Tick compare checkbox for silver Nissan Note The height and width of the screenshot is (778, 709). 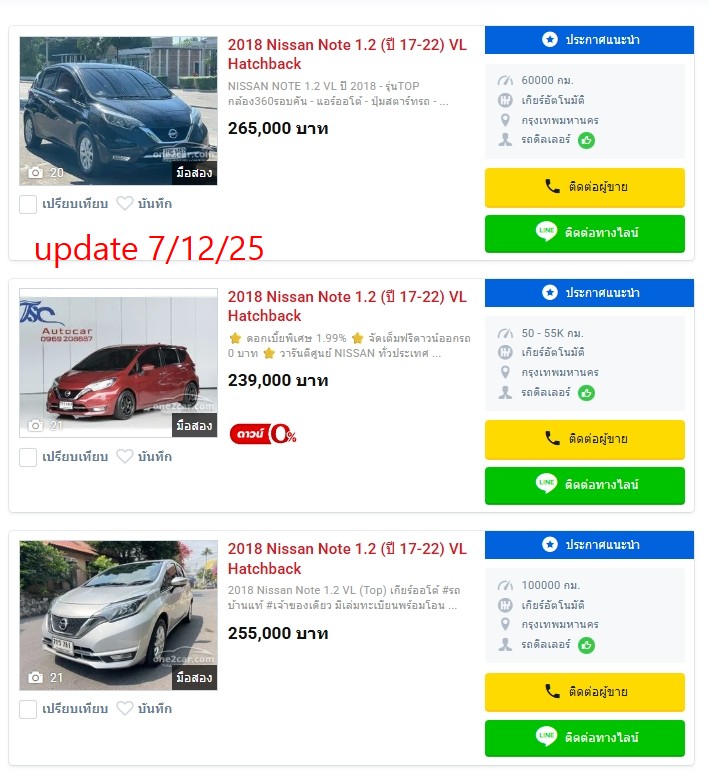coord(28,709)
